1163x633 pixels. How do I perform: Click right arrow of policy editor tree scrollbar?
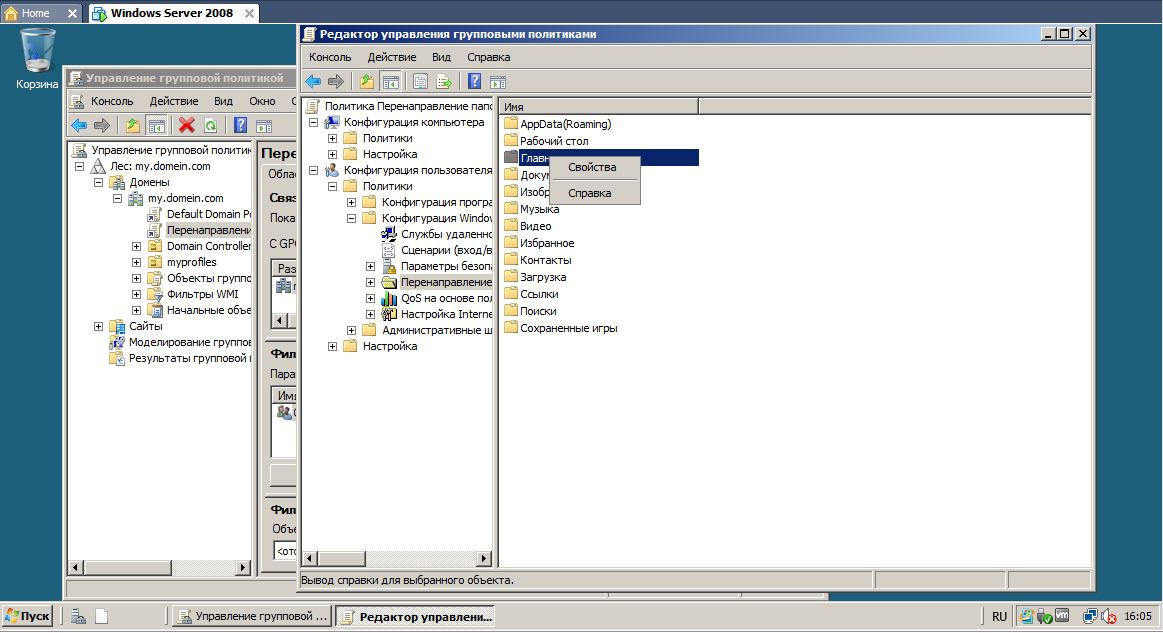pyautogui.click(x=484, y=558)
